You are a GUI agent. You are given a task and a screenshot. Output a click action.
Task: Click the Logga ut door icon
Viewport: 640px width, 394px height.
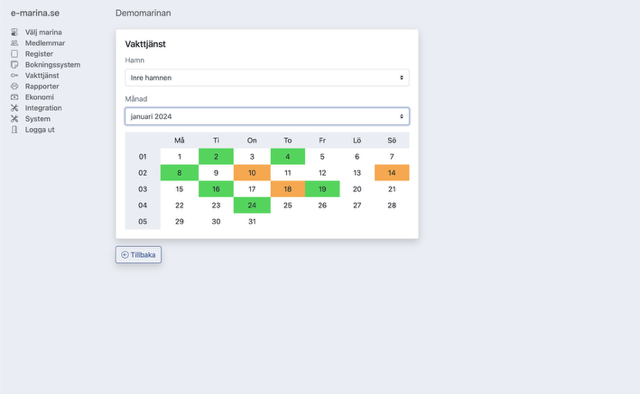(x=15, y=129)
